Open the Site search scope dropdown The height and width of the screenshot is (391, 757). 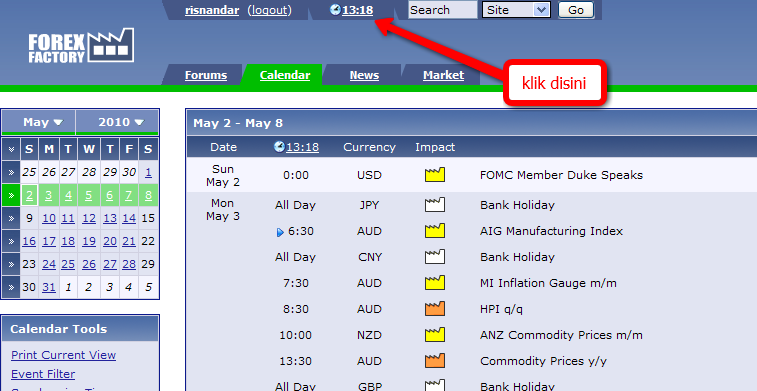[x=516, y=10]
